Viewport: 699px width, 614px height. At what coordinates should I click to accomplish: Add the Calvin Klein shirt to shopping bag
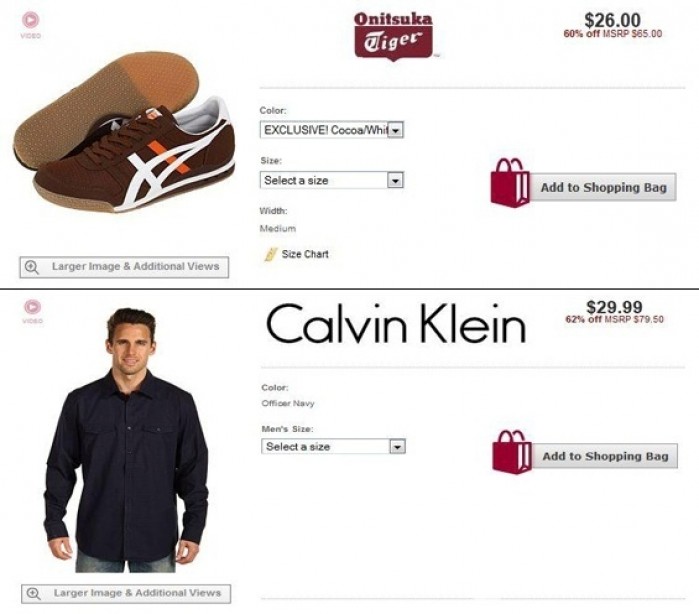click(604, 457)
